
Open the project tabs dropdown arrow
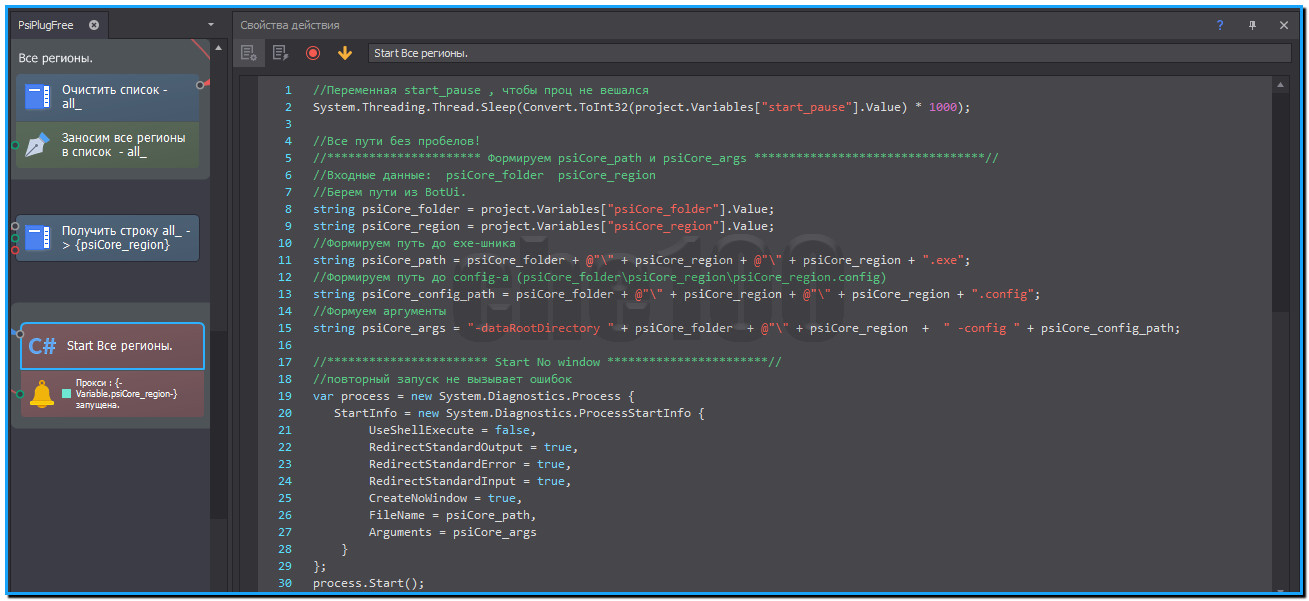point(211,25)
